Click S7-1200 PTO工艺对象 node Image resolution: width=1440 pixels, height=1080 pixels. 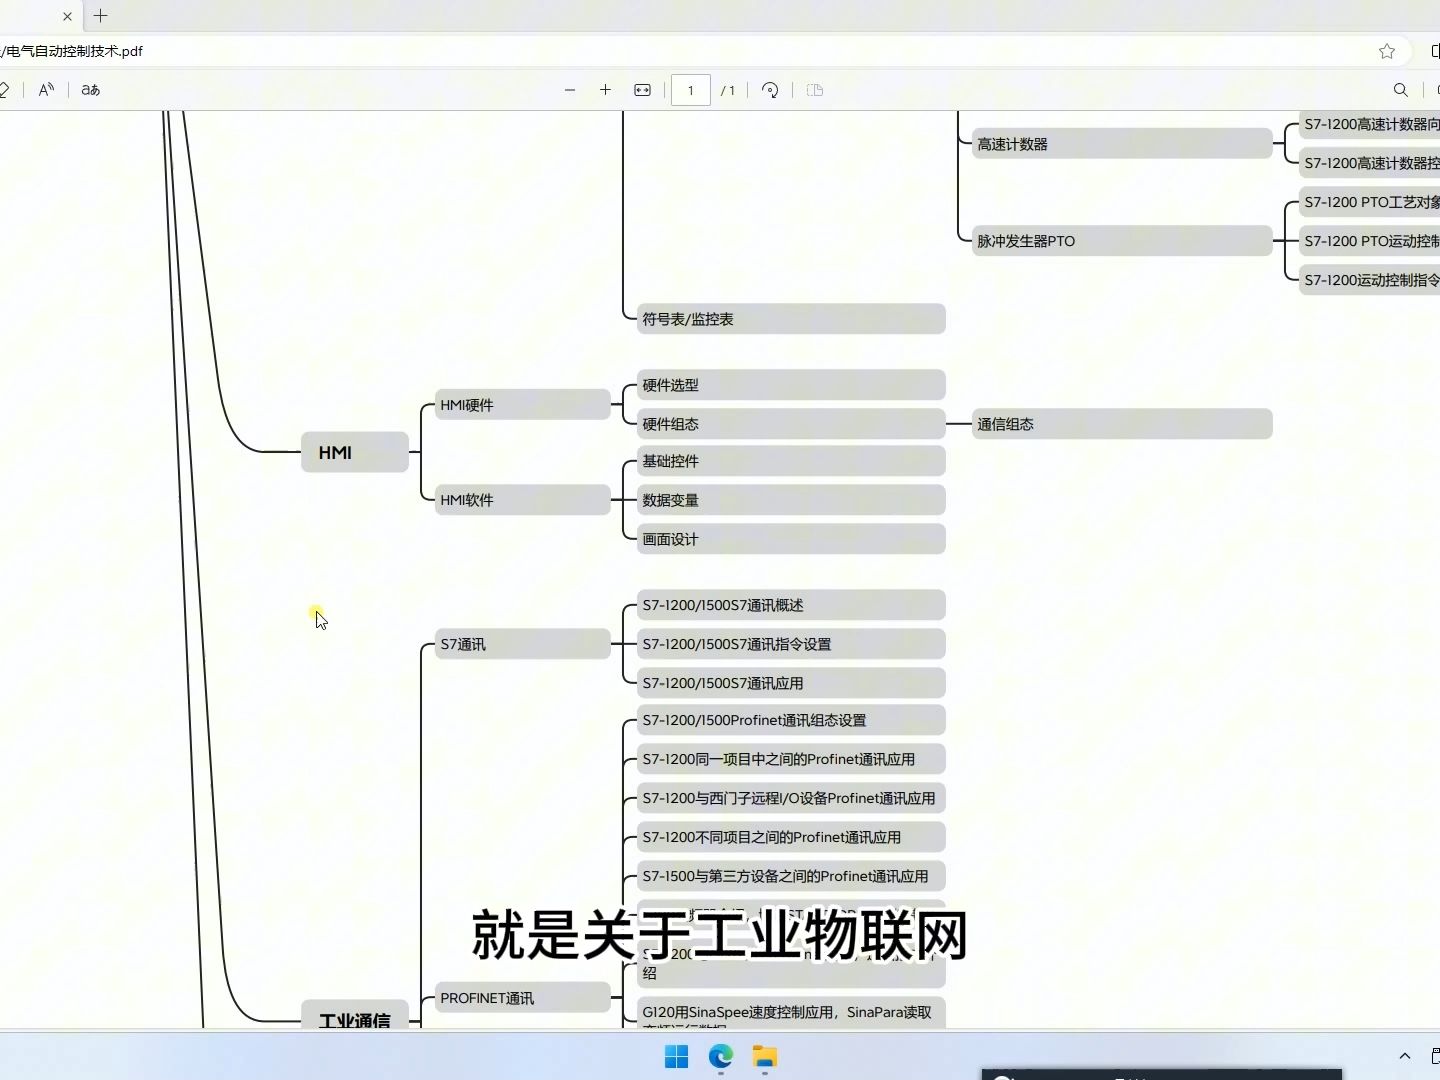point(1370,202)
